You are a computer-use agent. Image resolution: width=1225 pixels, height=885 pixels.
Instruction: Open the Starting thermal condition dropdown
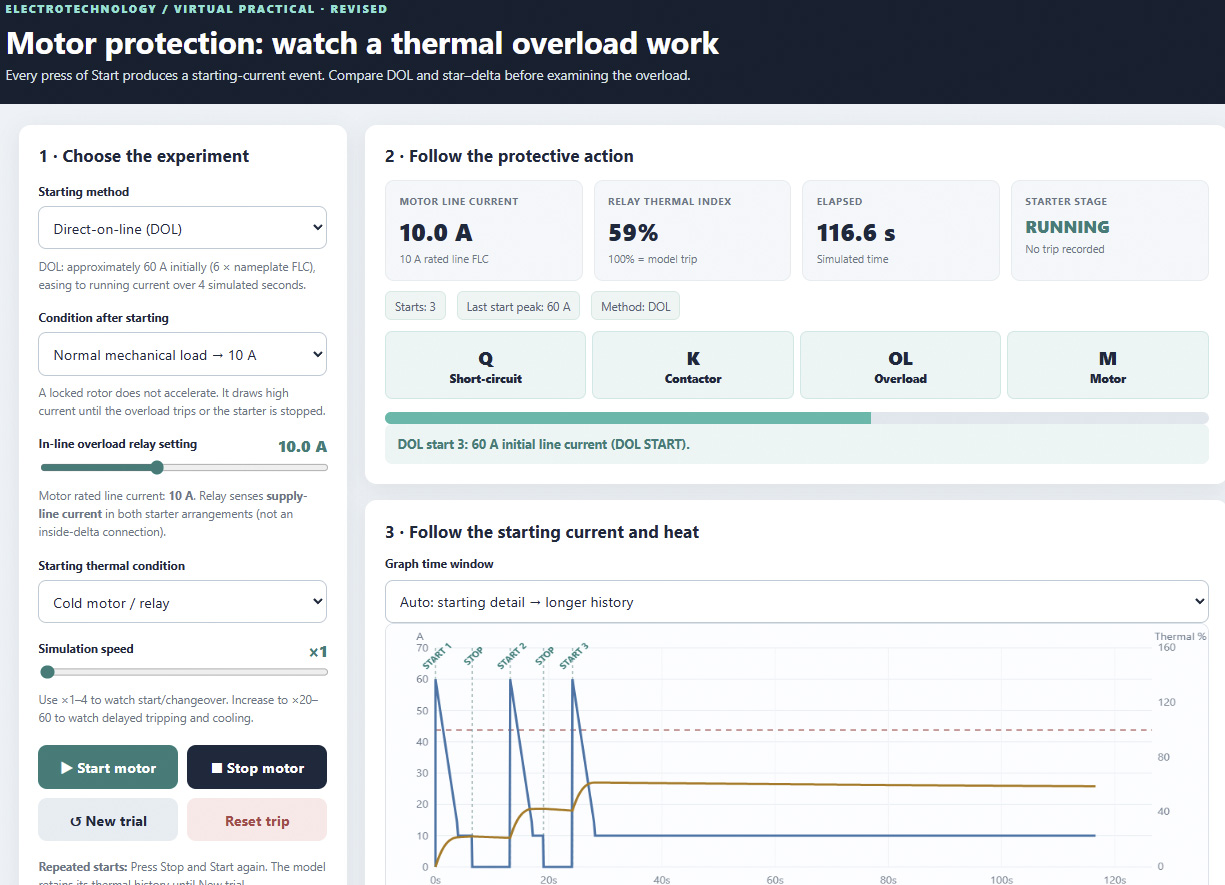coord(183,602)
